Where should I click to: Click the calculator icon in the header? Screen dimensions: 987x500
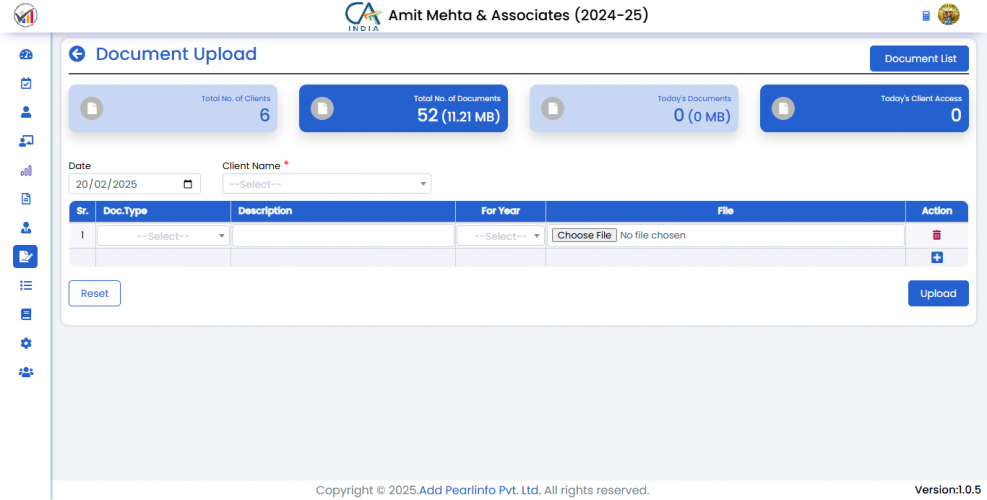tap(926, 16)
